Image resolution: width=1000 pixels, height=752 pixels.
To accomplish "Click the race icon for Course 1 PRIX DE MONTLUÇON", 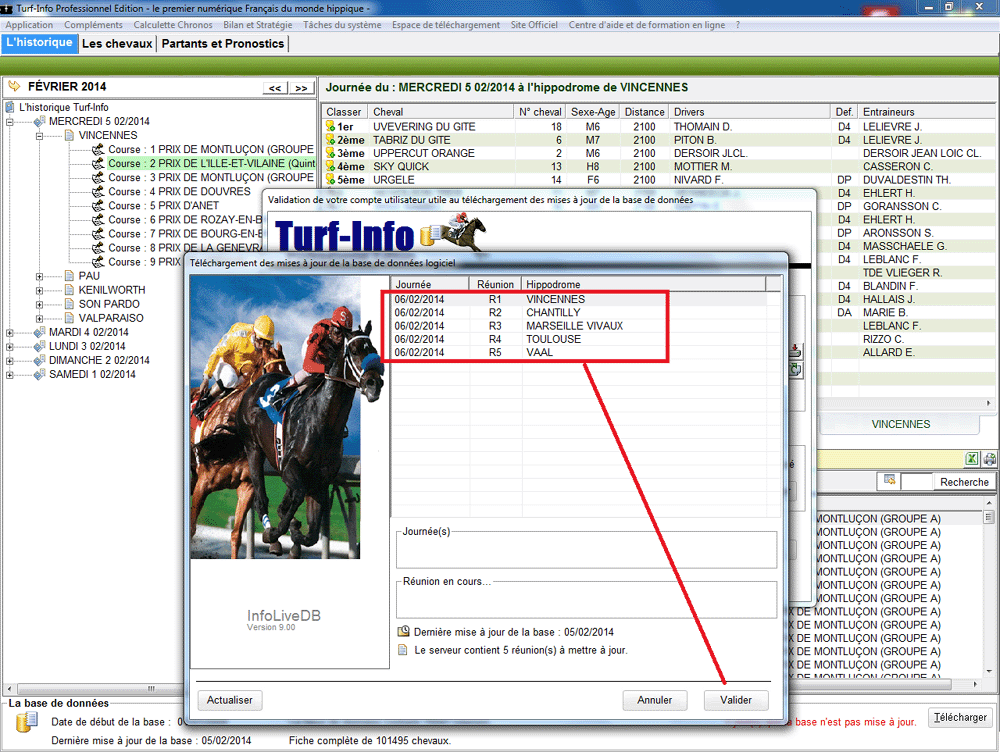I will click(x=98, y=149).
